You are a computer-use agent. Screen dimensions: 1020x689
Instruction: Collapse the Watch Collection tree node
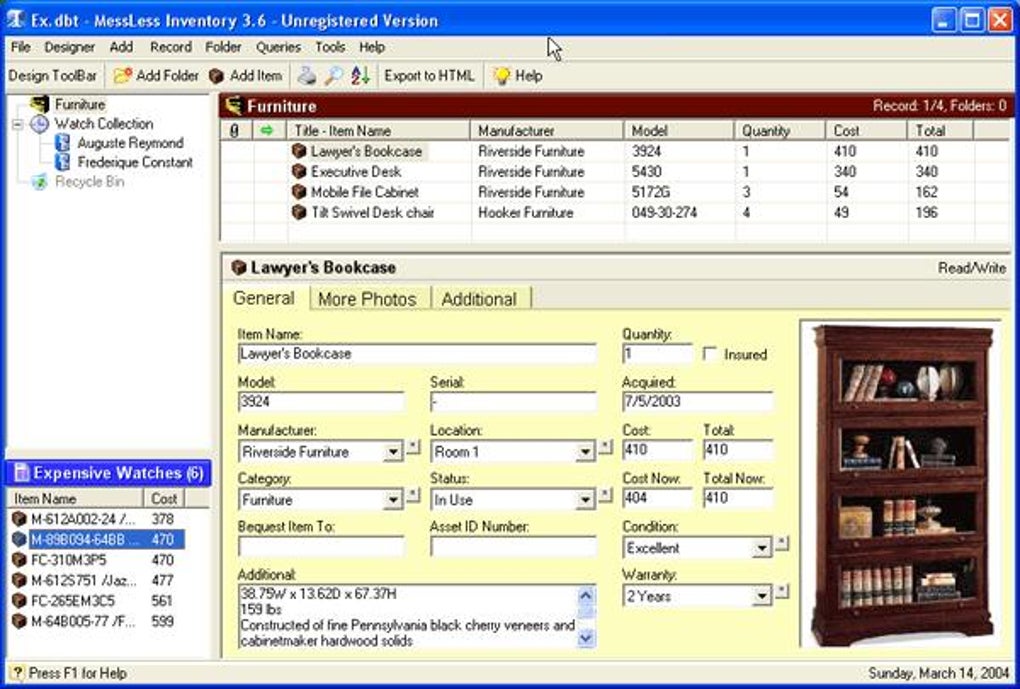tap(18, 124)
